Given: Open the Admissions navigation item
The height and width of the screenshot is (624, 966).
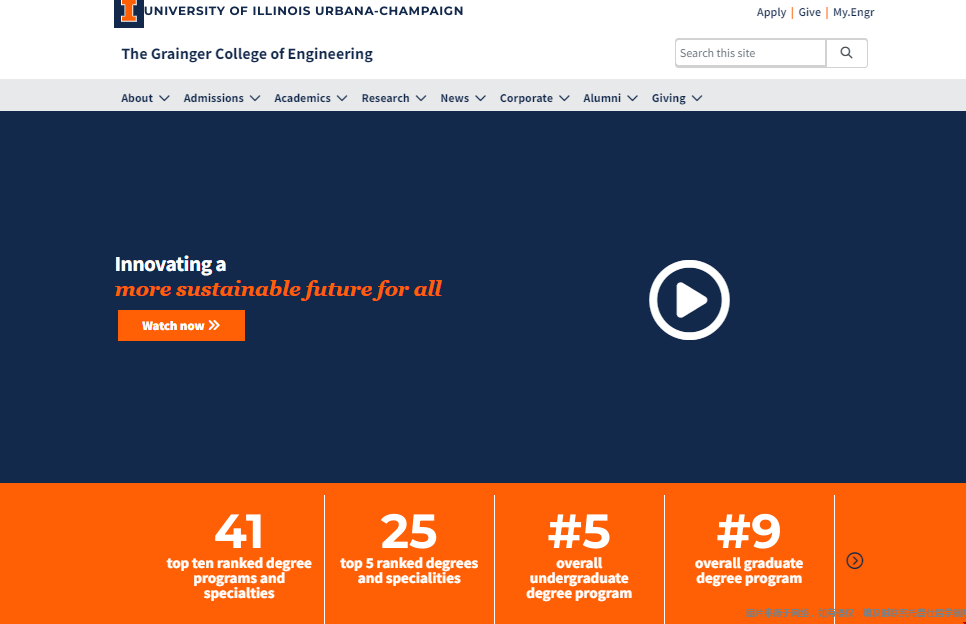Looking at the screenshot, I should tap(214, 98).
